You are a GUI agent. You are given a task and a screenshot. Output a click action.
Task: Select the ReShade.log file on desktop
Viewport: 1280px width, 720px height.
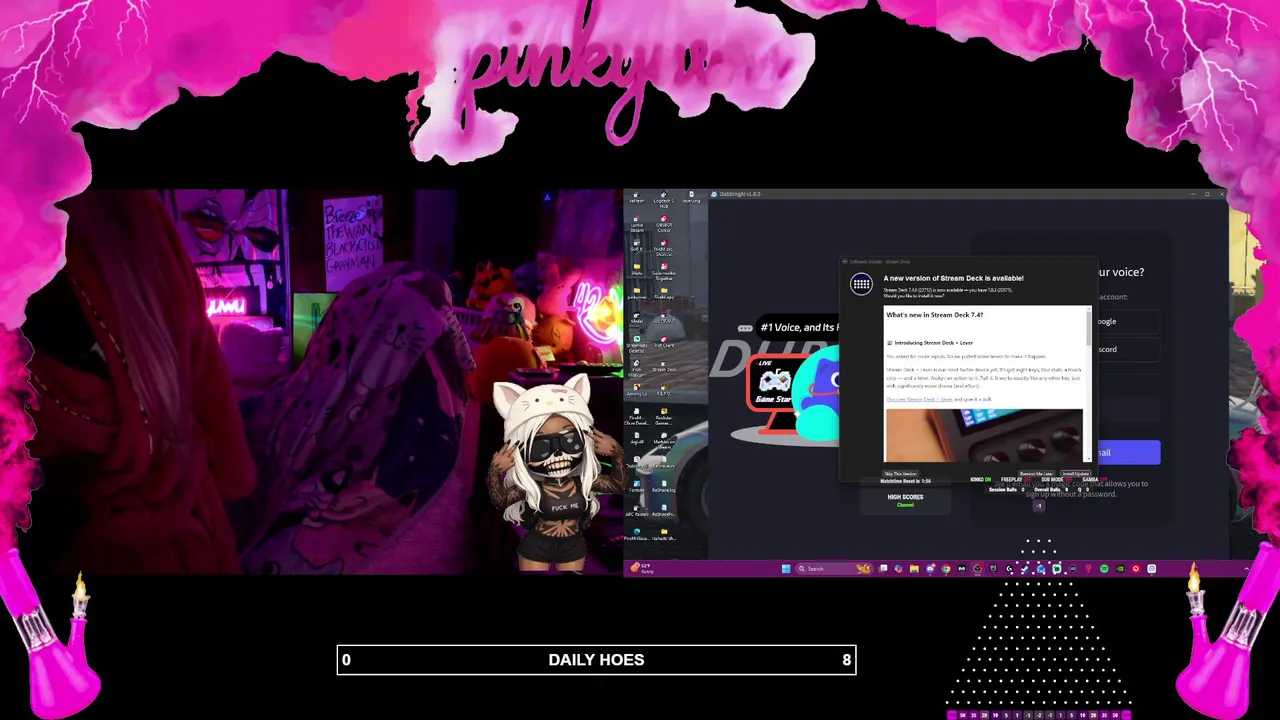pyautogui.click(x=664, y=485)
